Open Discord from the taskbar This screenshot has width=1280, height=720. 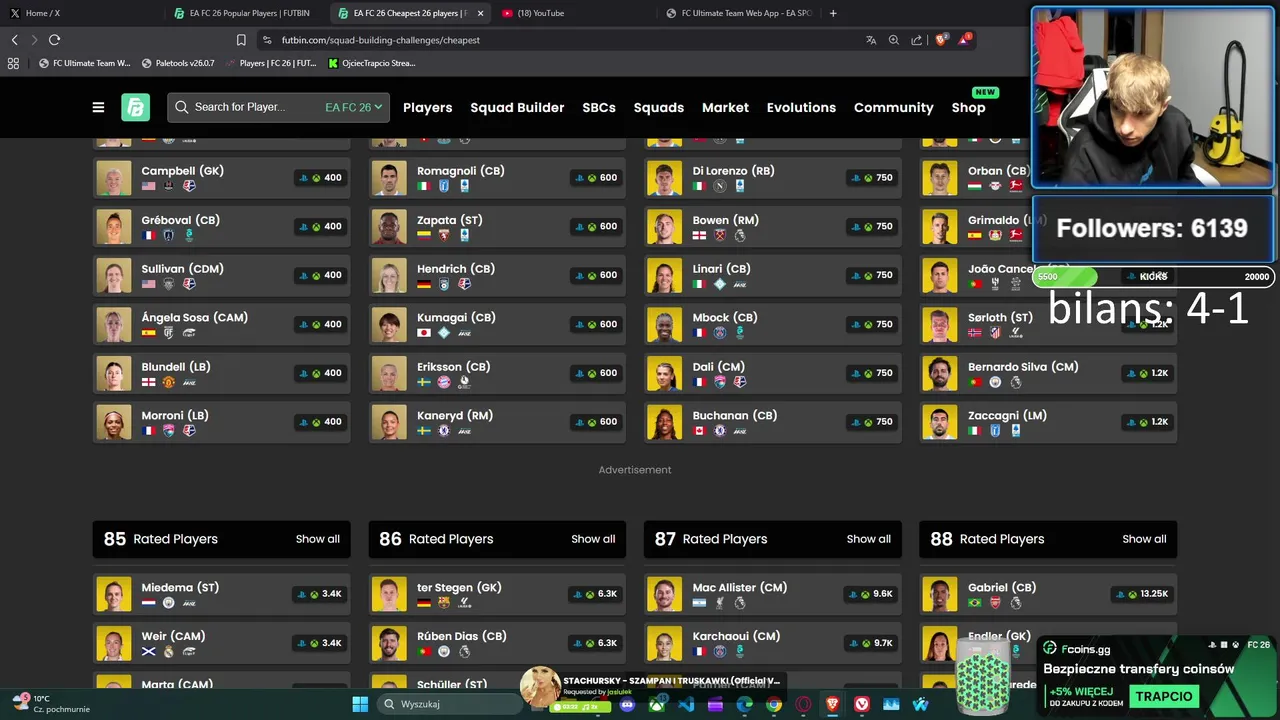627,704
